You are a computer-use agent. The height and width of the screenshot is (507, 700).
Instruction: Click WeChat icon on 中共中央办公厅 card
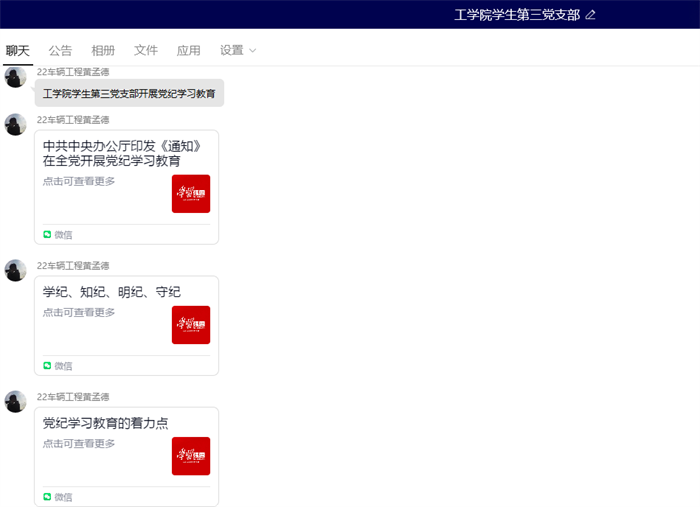pos(47,235)
